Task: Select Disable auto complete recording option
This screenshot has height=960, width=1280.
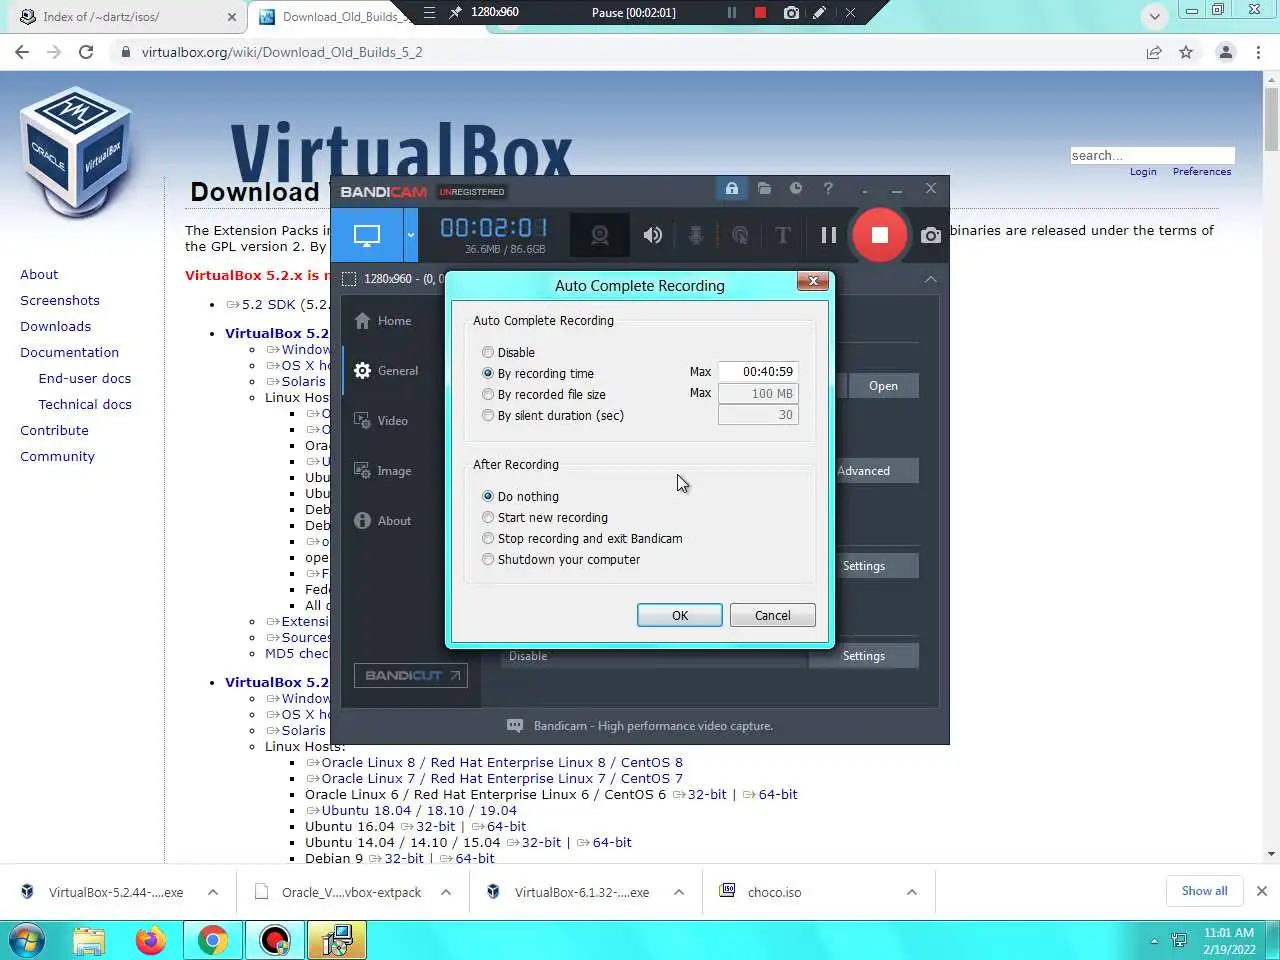Action: point(508,352)
